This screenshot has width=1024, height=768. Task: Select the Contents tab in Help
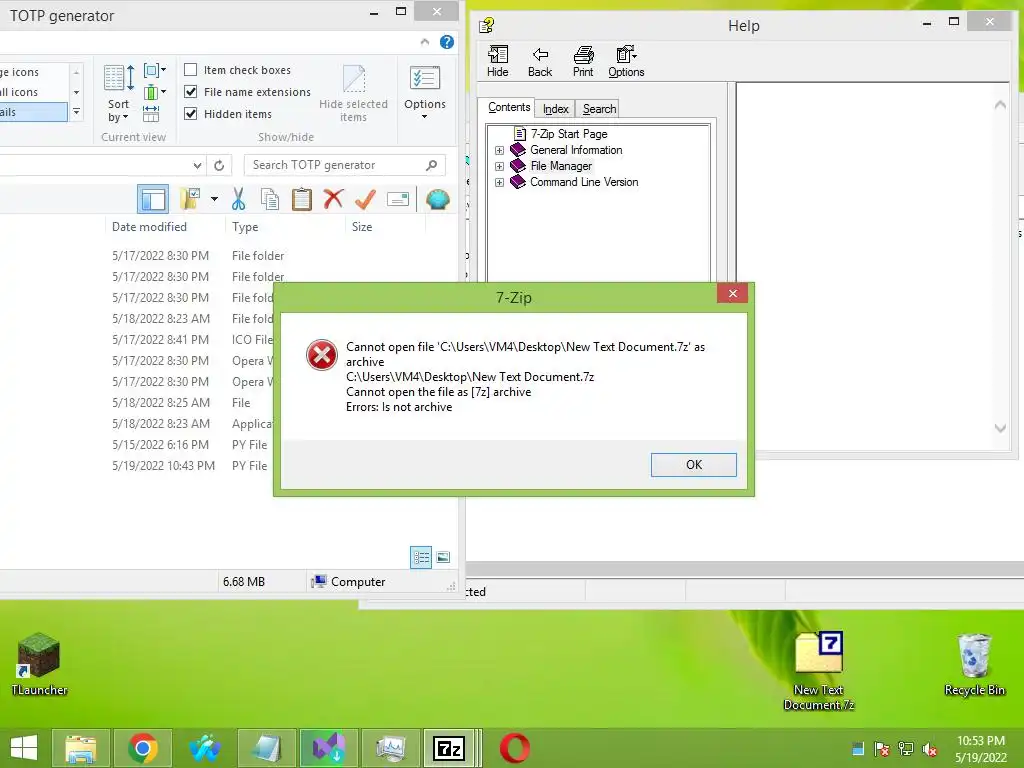[x=509, y=107]
